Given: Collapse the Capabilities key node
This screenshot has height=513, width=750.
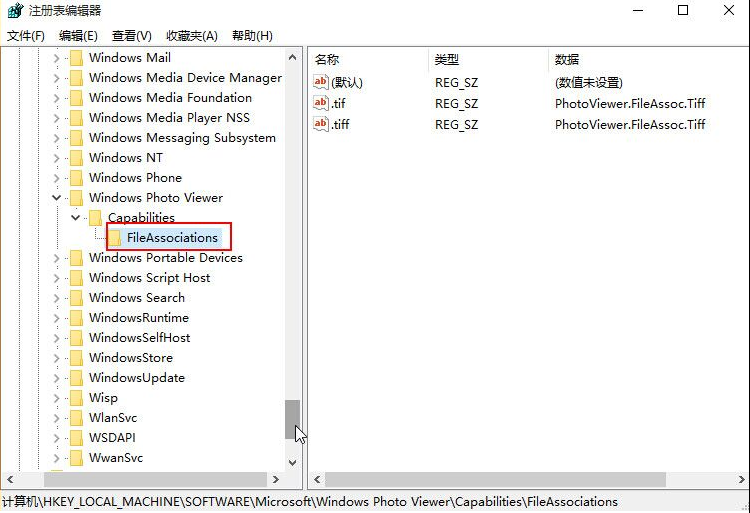Looking at the screenshot, I should pos(76,218).
